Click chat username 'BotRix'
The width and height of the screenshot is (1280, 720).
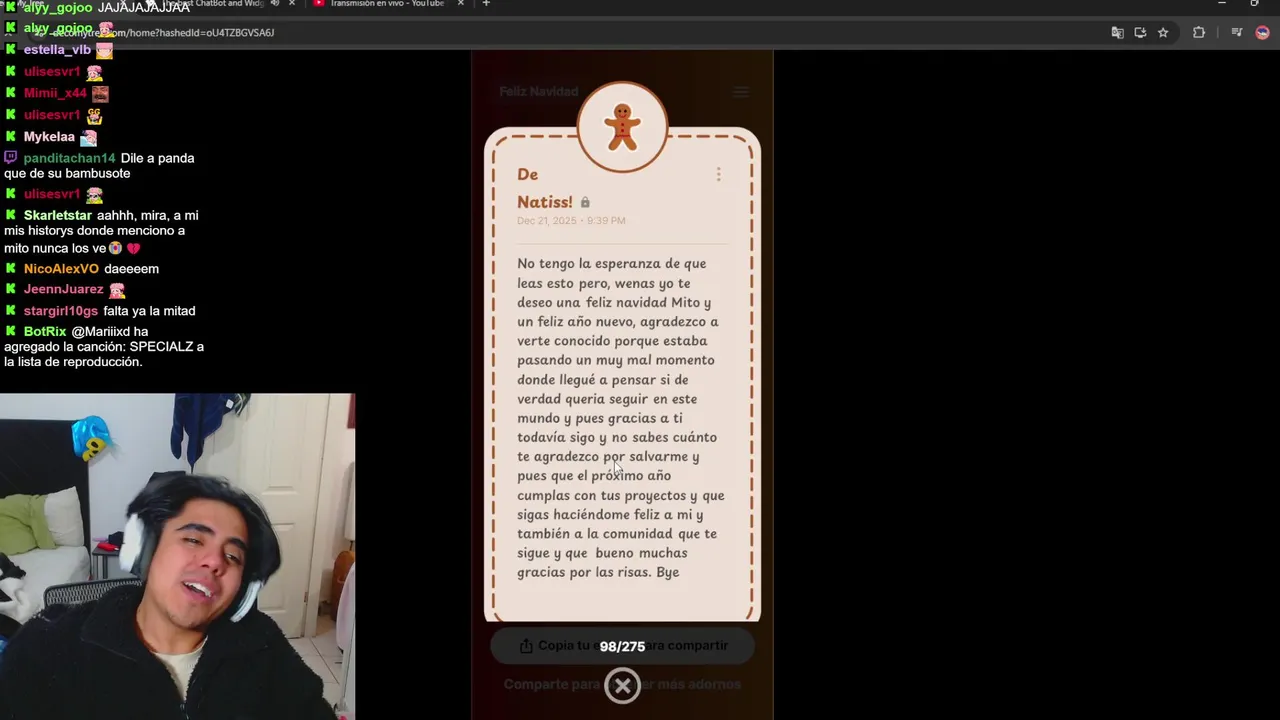click(x=45, y=332)
